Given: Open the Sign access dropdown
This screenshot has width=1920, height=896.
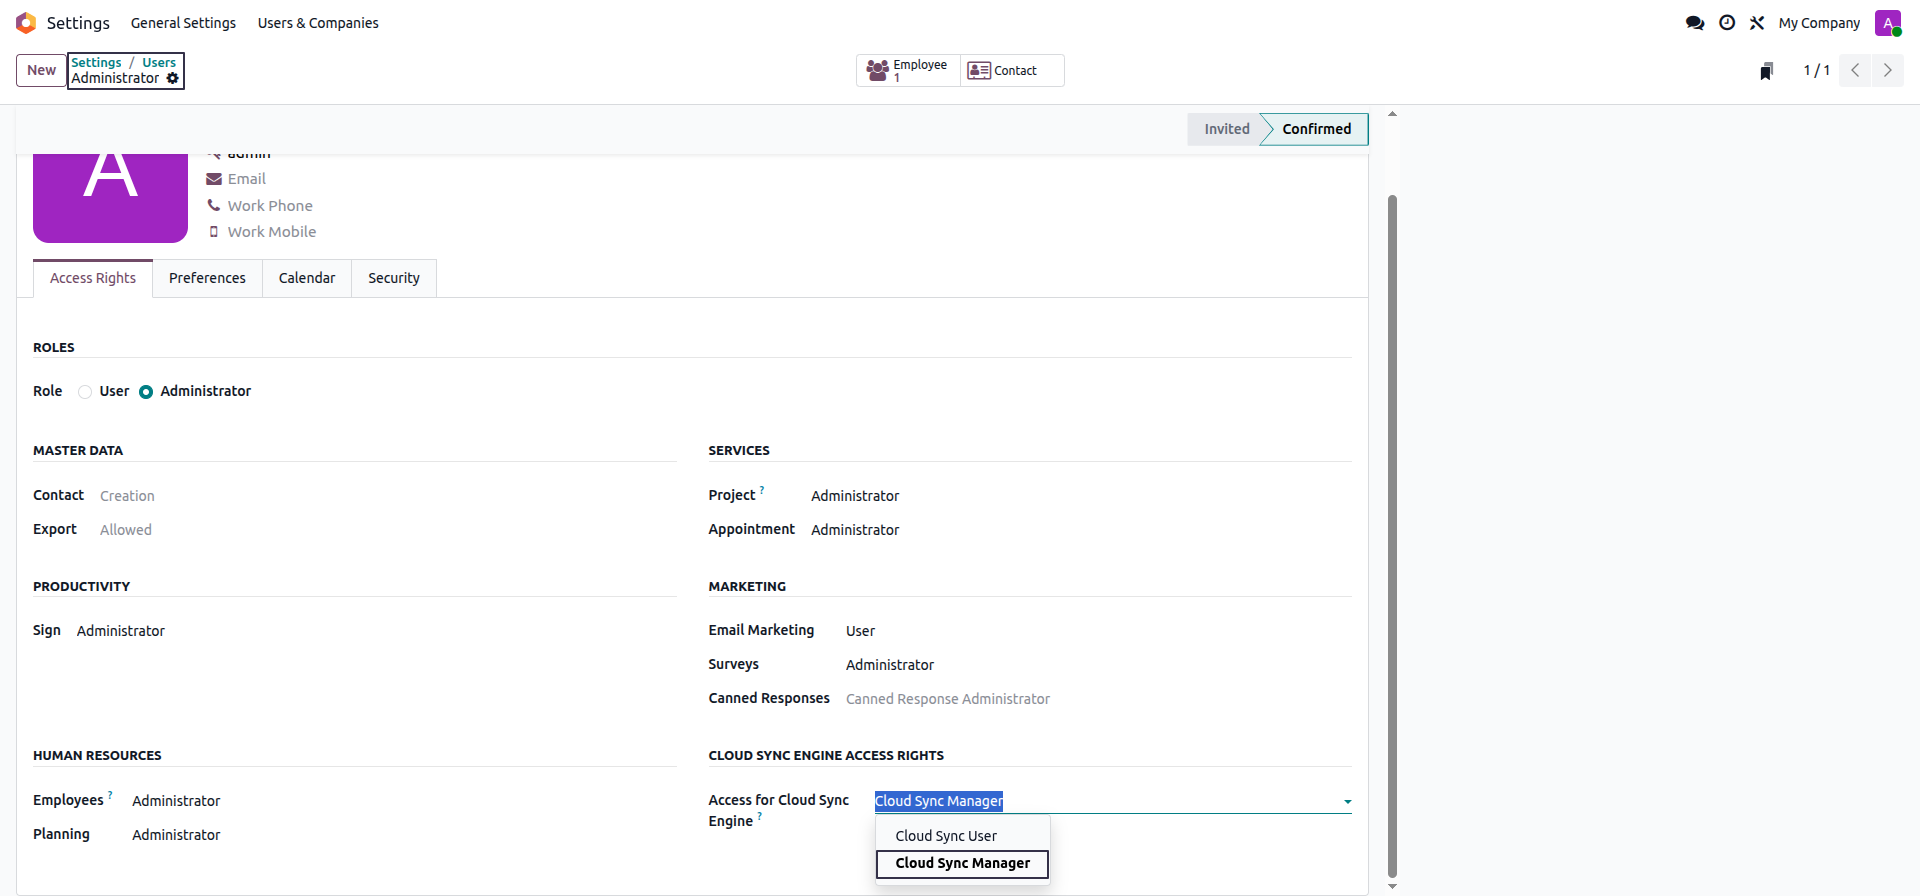Looking at the screenshot, I should 376,631.
